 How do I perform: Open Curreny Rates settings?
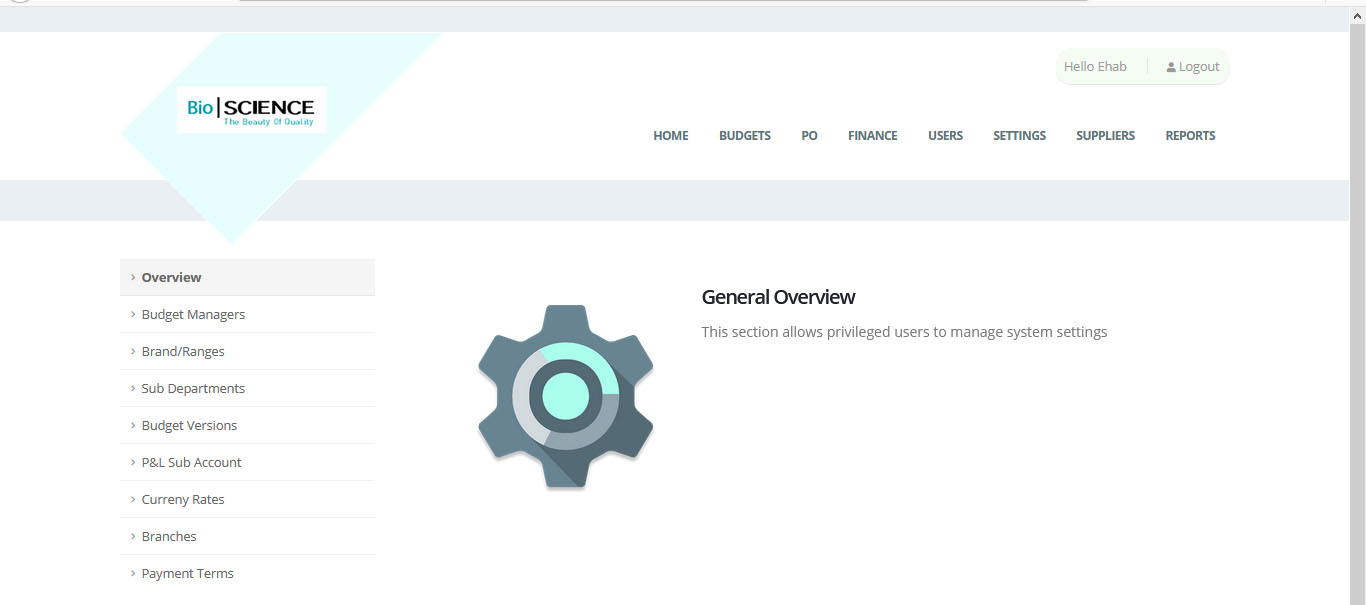pyautogui.click(x=247, y=500)
